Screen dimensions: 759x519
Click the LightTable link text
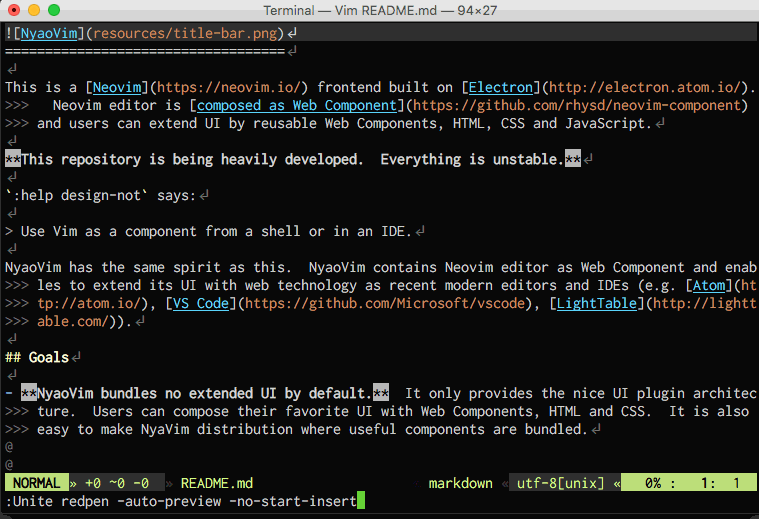point(596,304)
